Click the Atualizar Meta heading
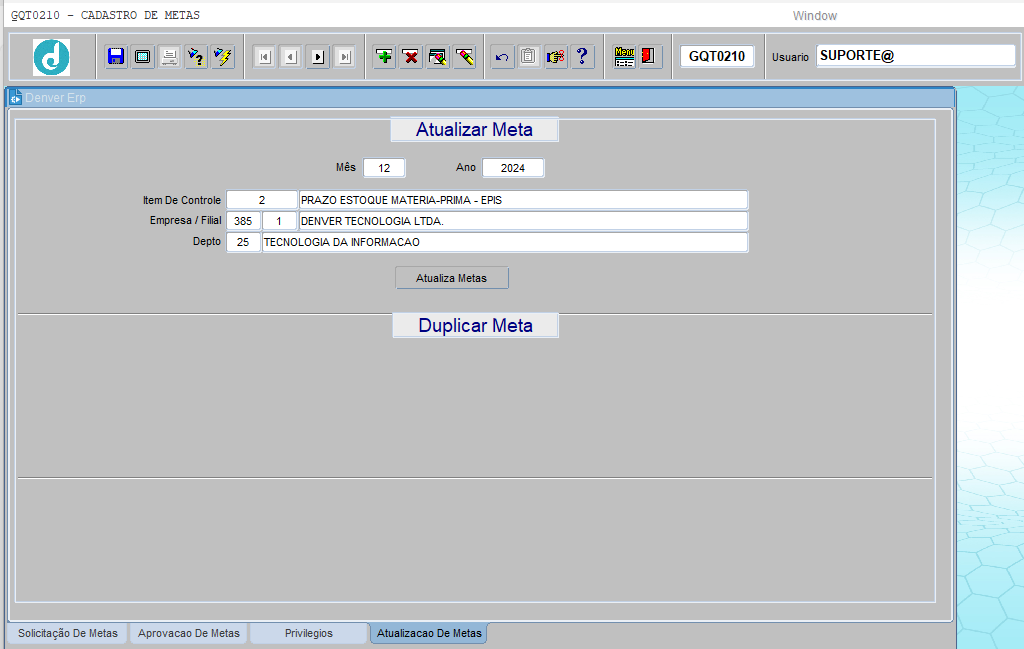Screen dimensions: 1024x649 pyautogui.click(x=474, y=129)
